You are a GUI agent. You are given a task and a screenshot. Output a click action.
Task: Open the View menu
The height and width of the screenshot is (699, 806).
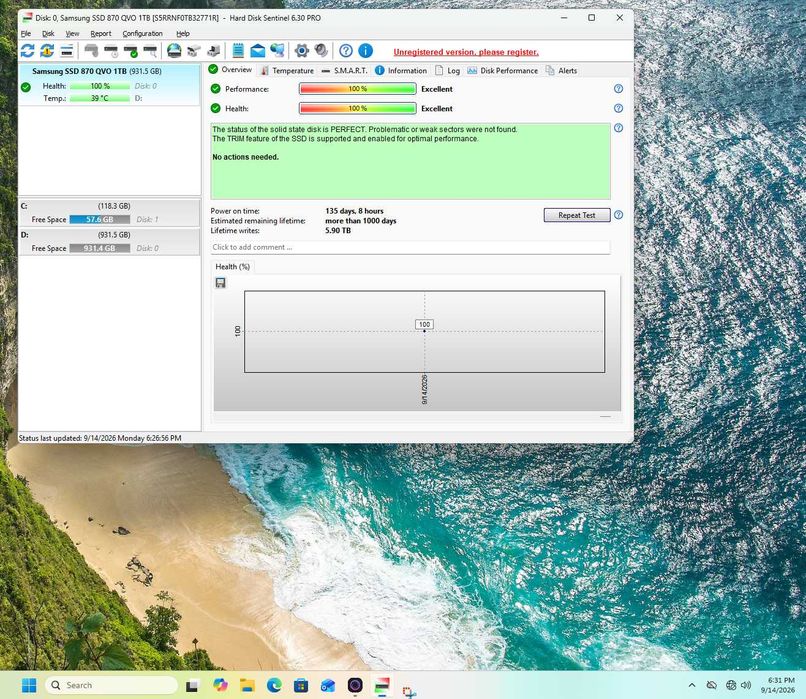72,33
